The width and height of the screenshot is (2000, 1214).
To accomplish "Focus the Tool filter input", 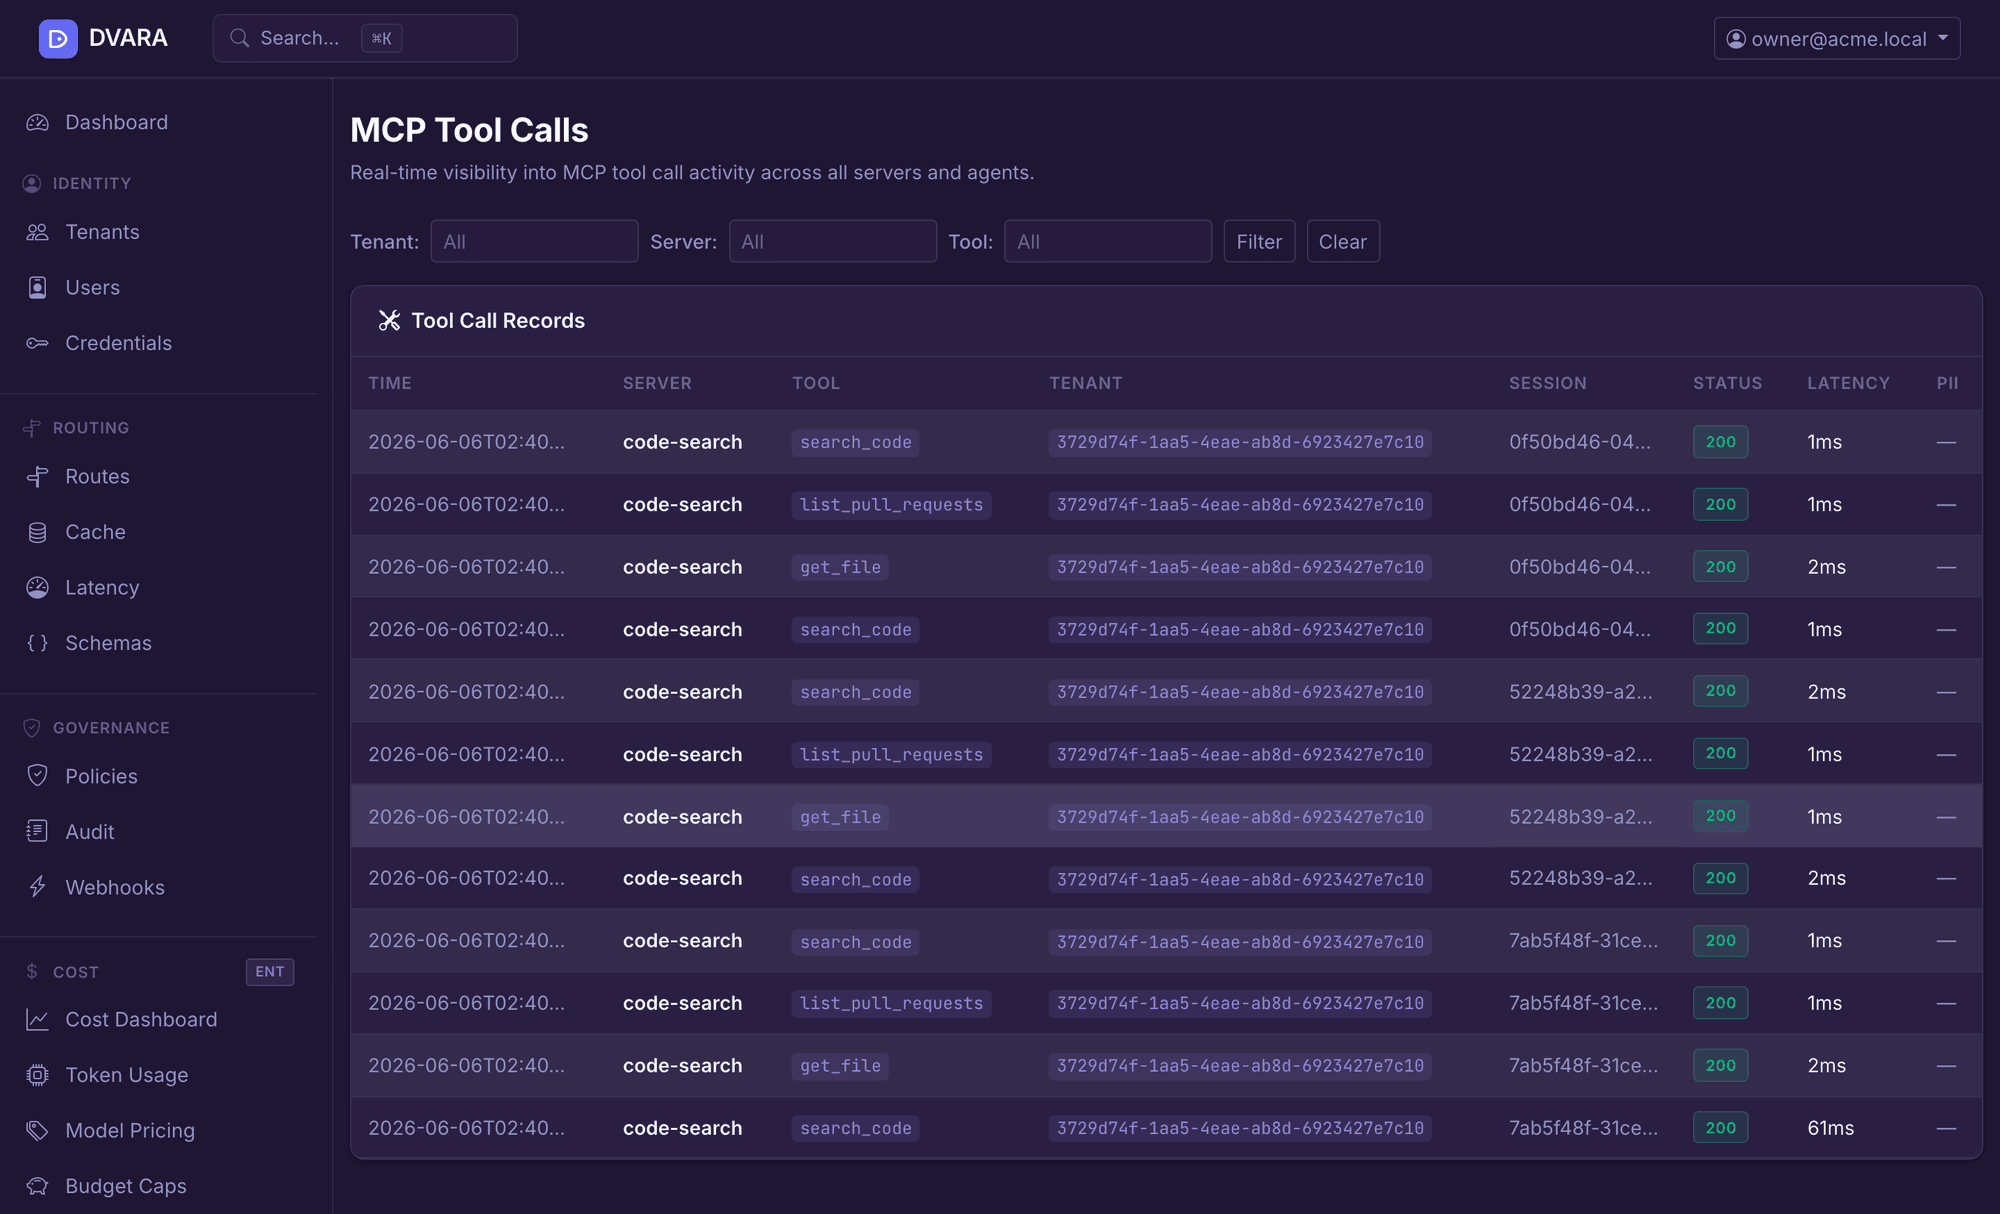I will pyautogui.click(x=1108, y=241).
